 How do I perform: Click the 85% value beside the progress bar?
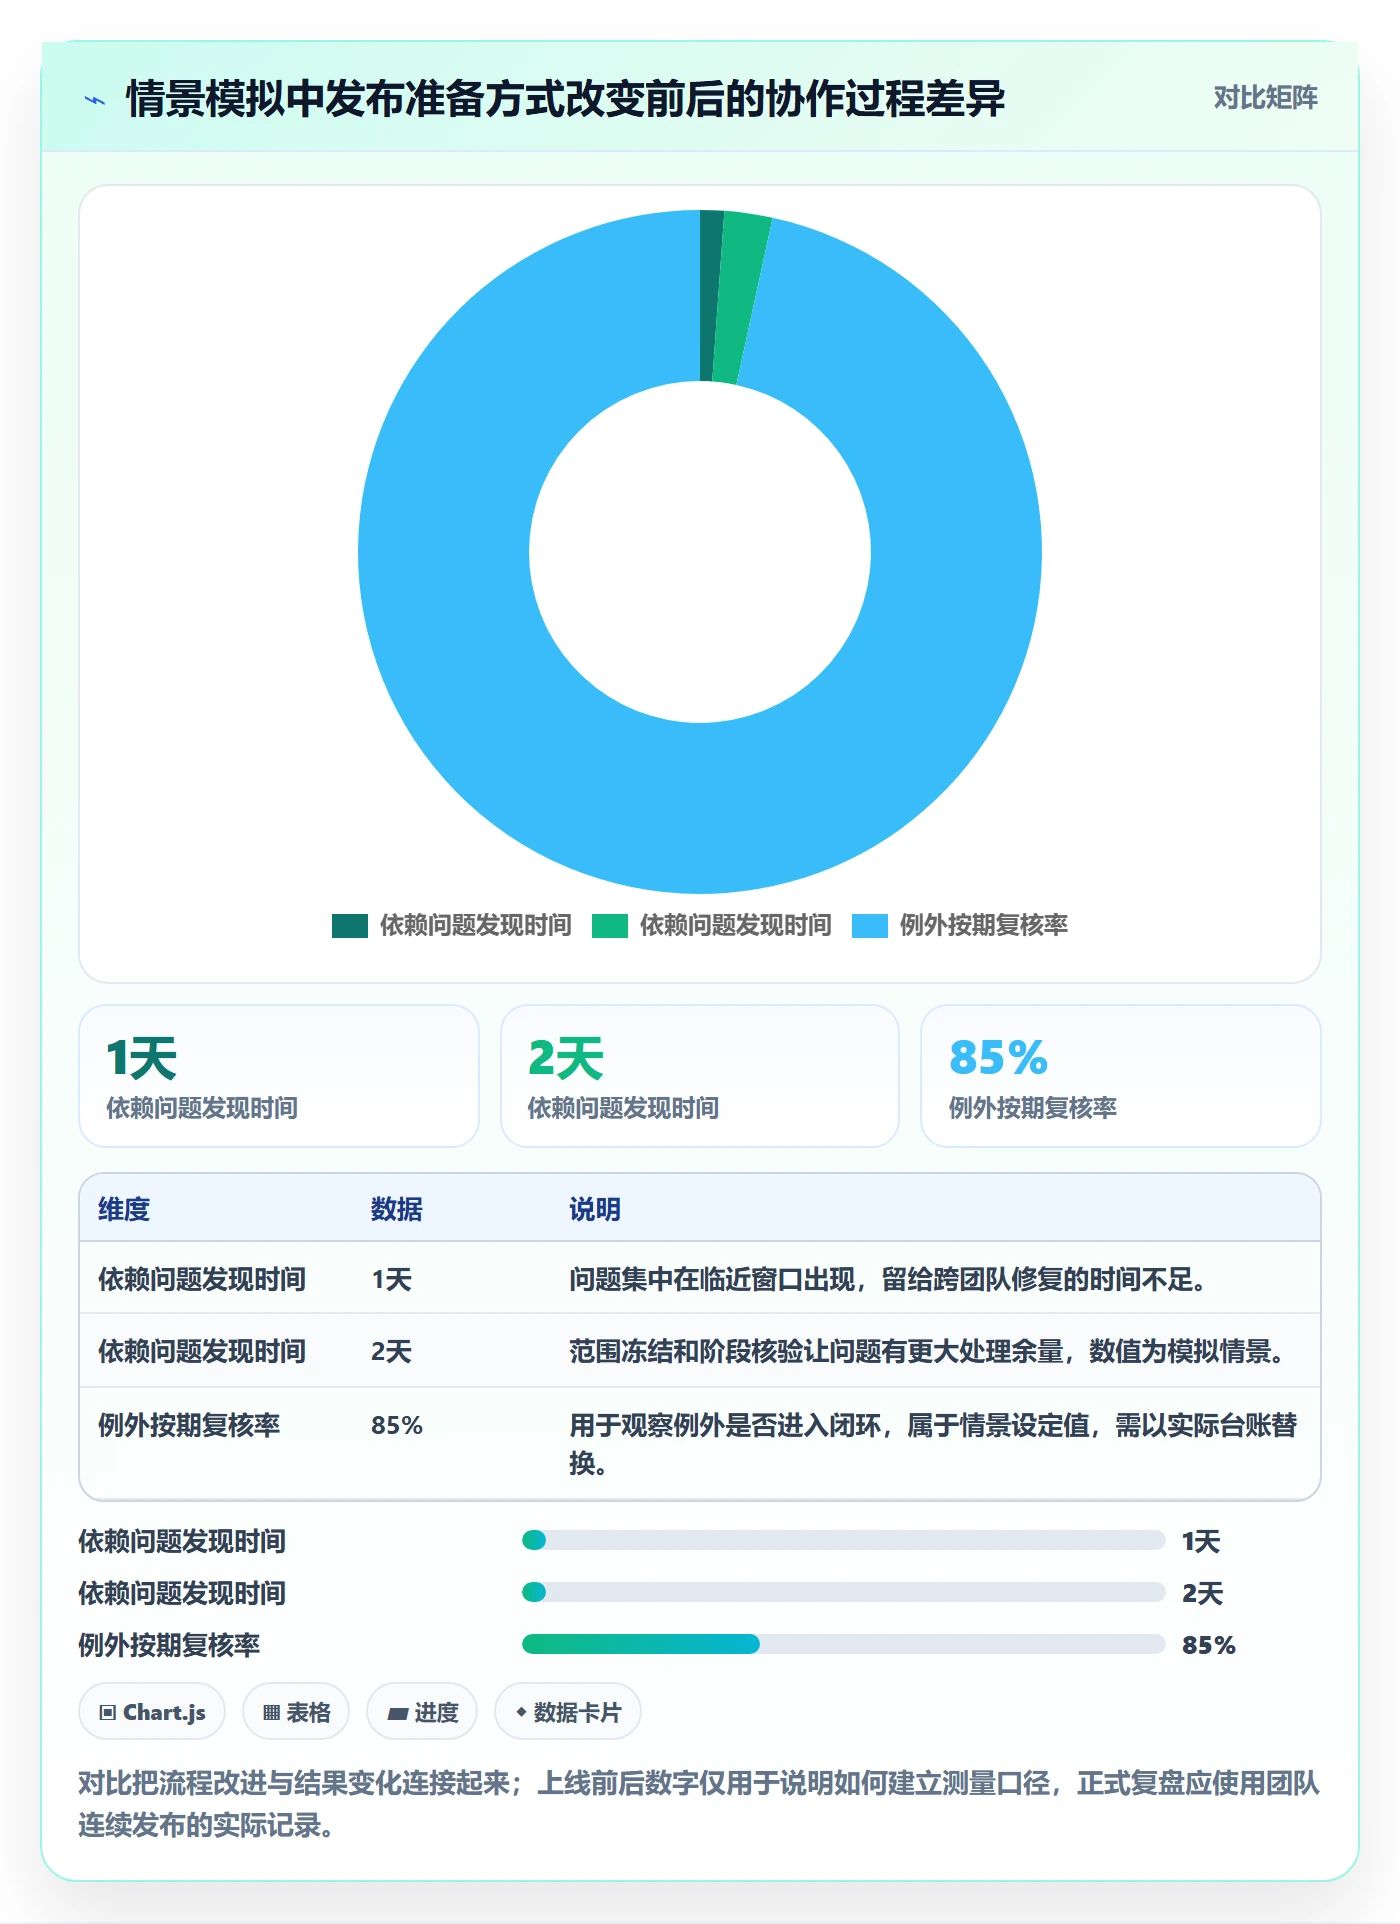1209,1645
